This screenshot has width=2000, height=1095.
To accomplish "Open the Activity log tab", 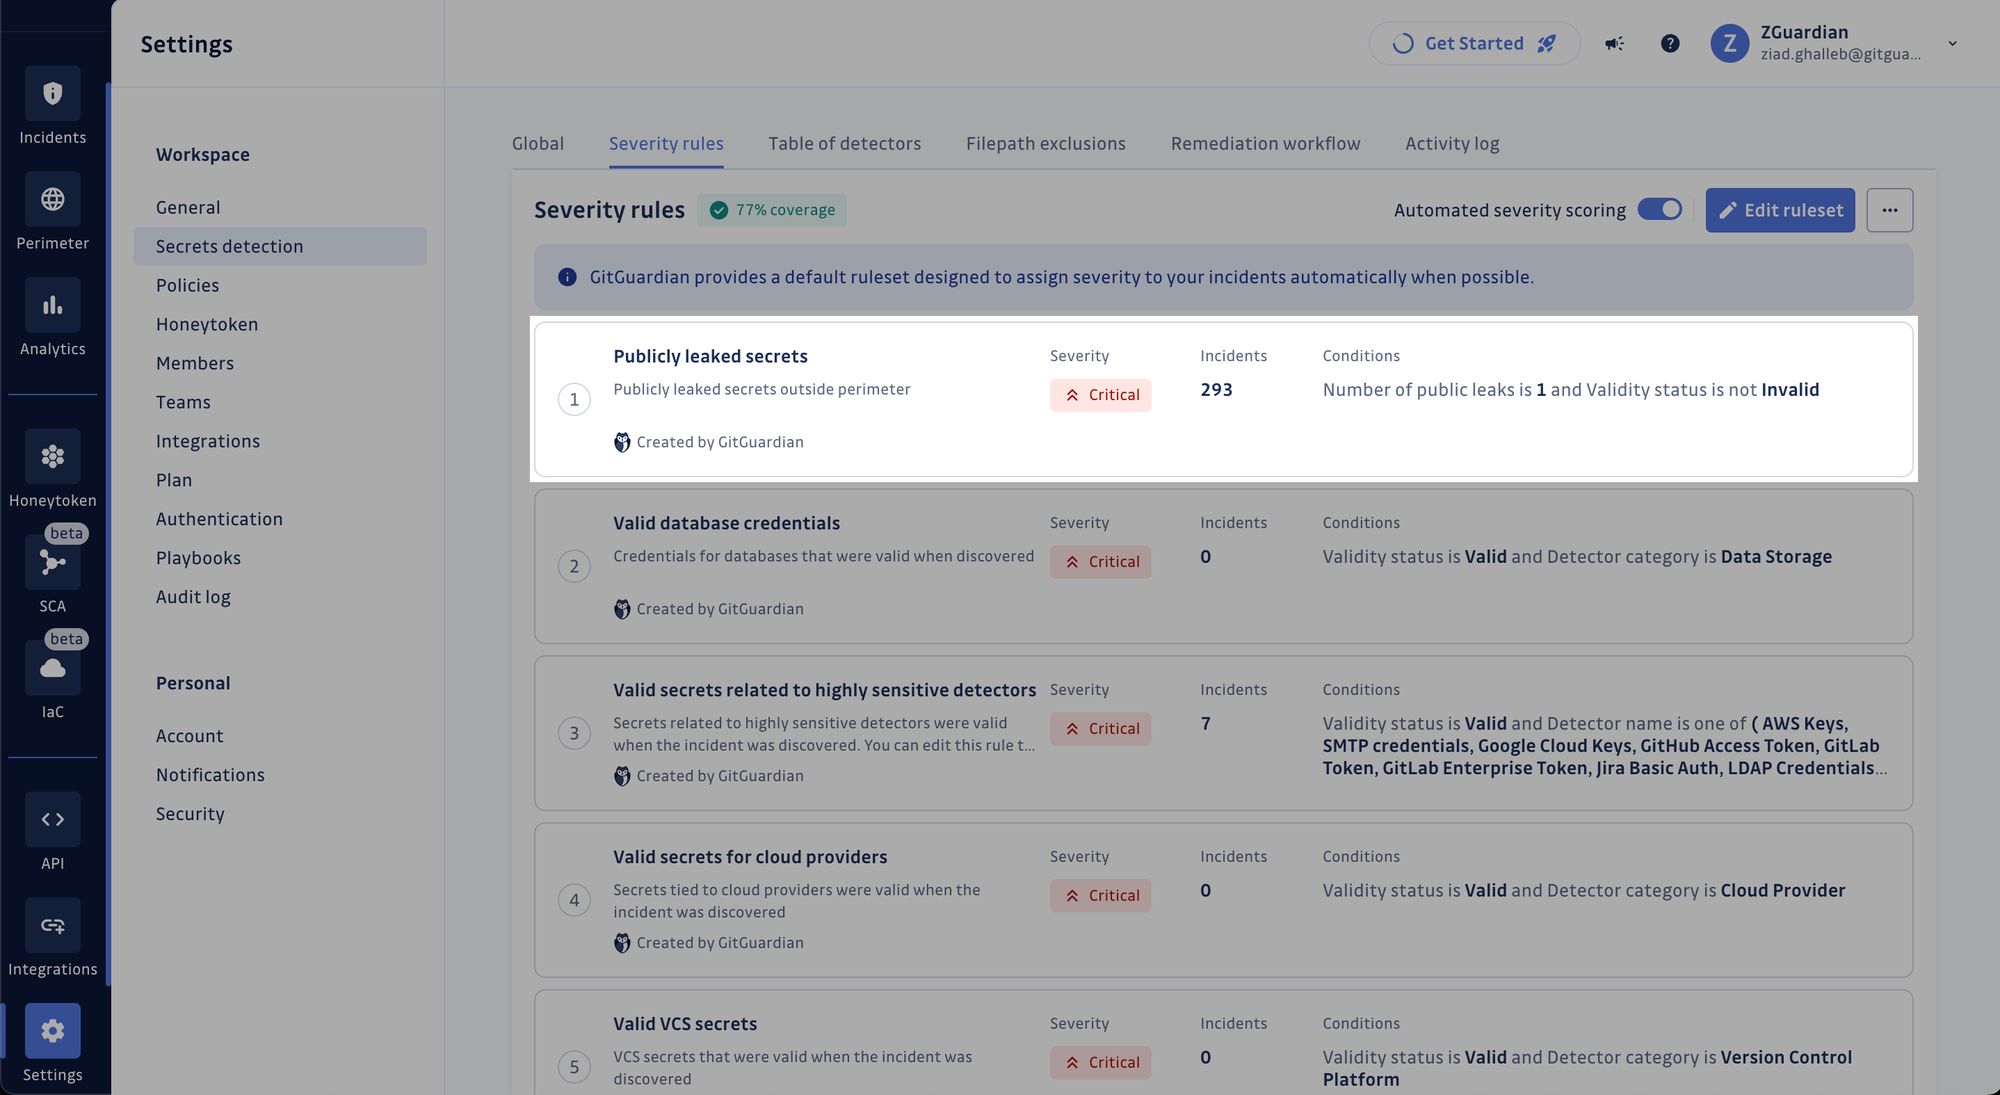I will tap(1452, 143).
